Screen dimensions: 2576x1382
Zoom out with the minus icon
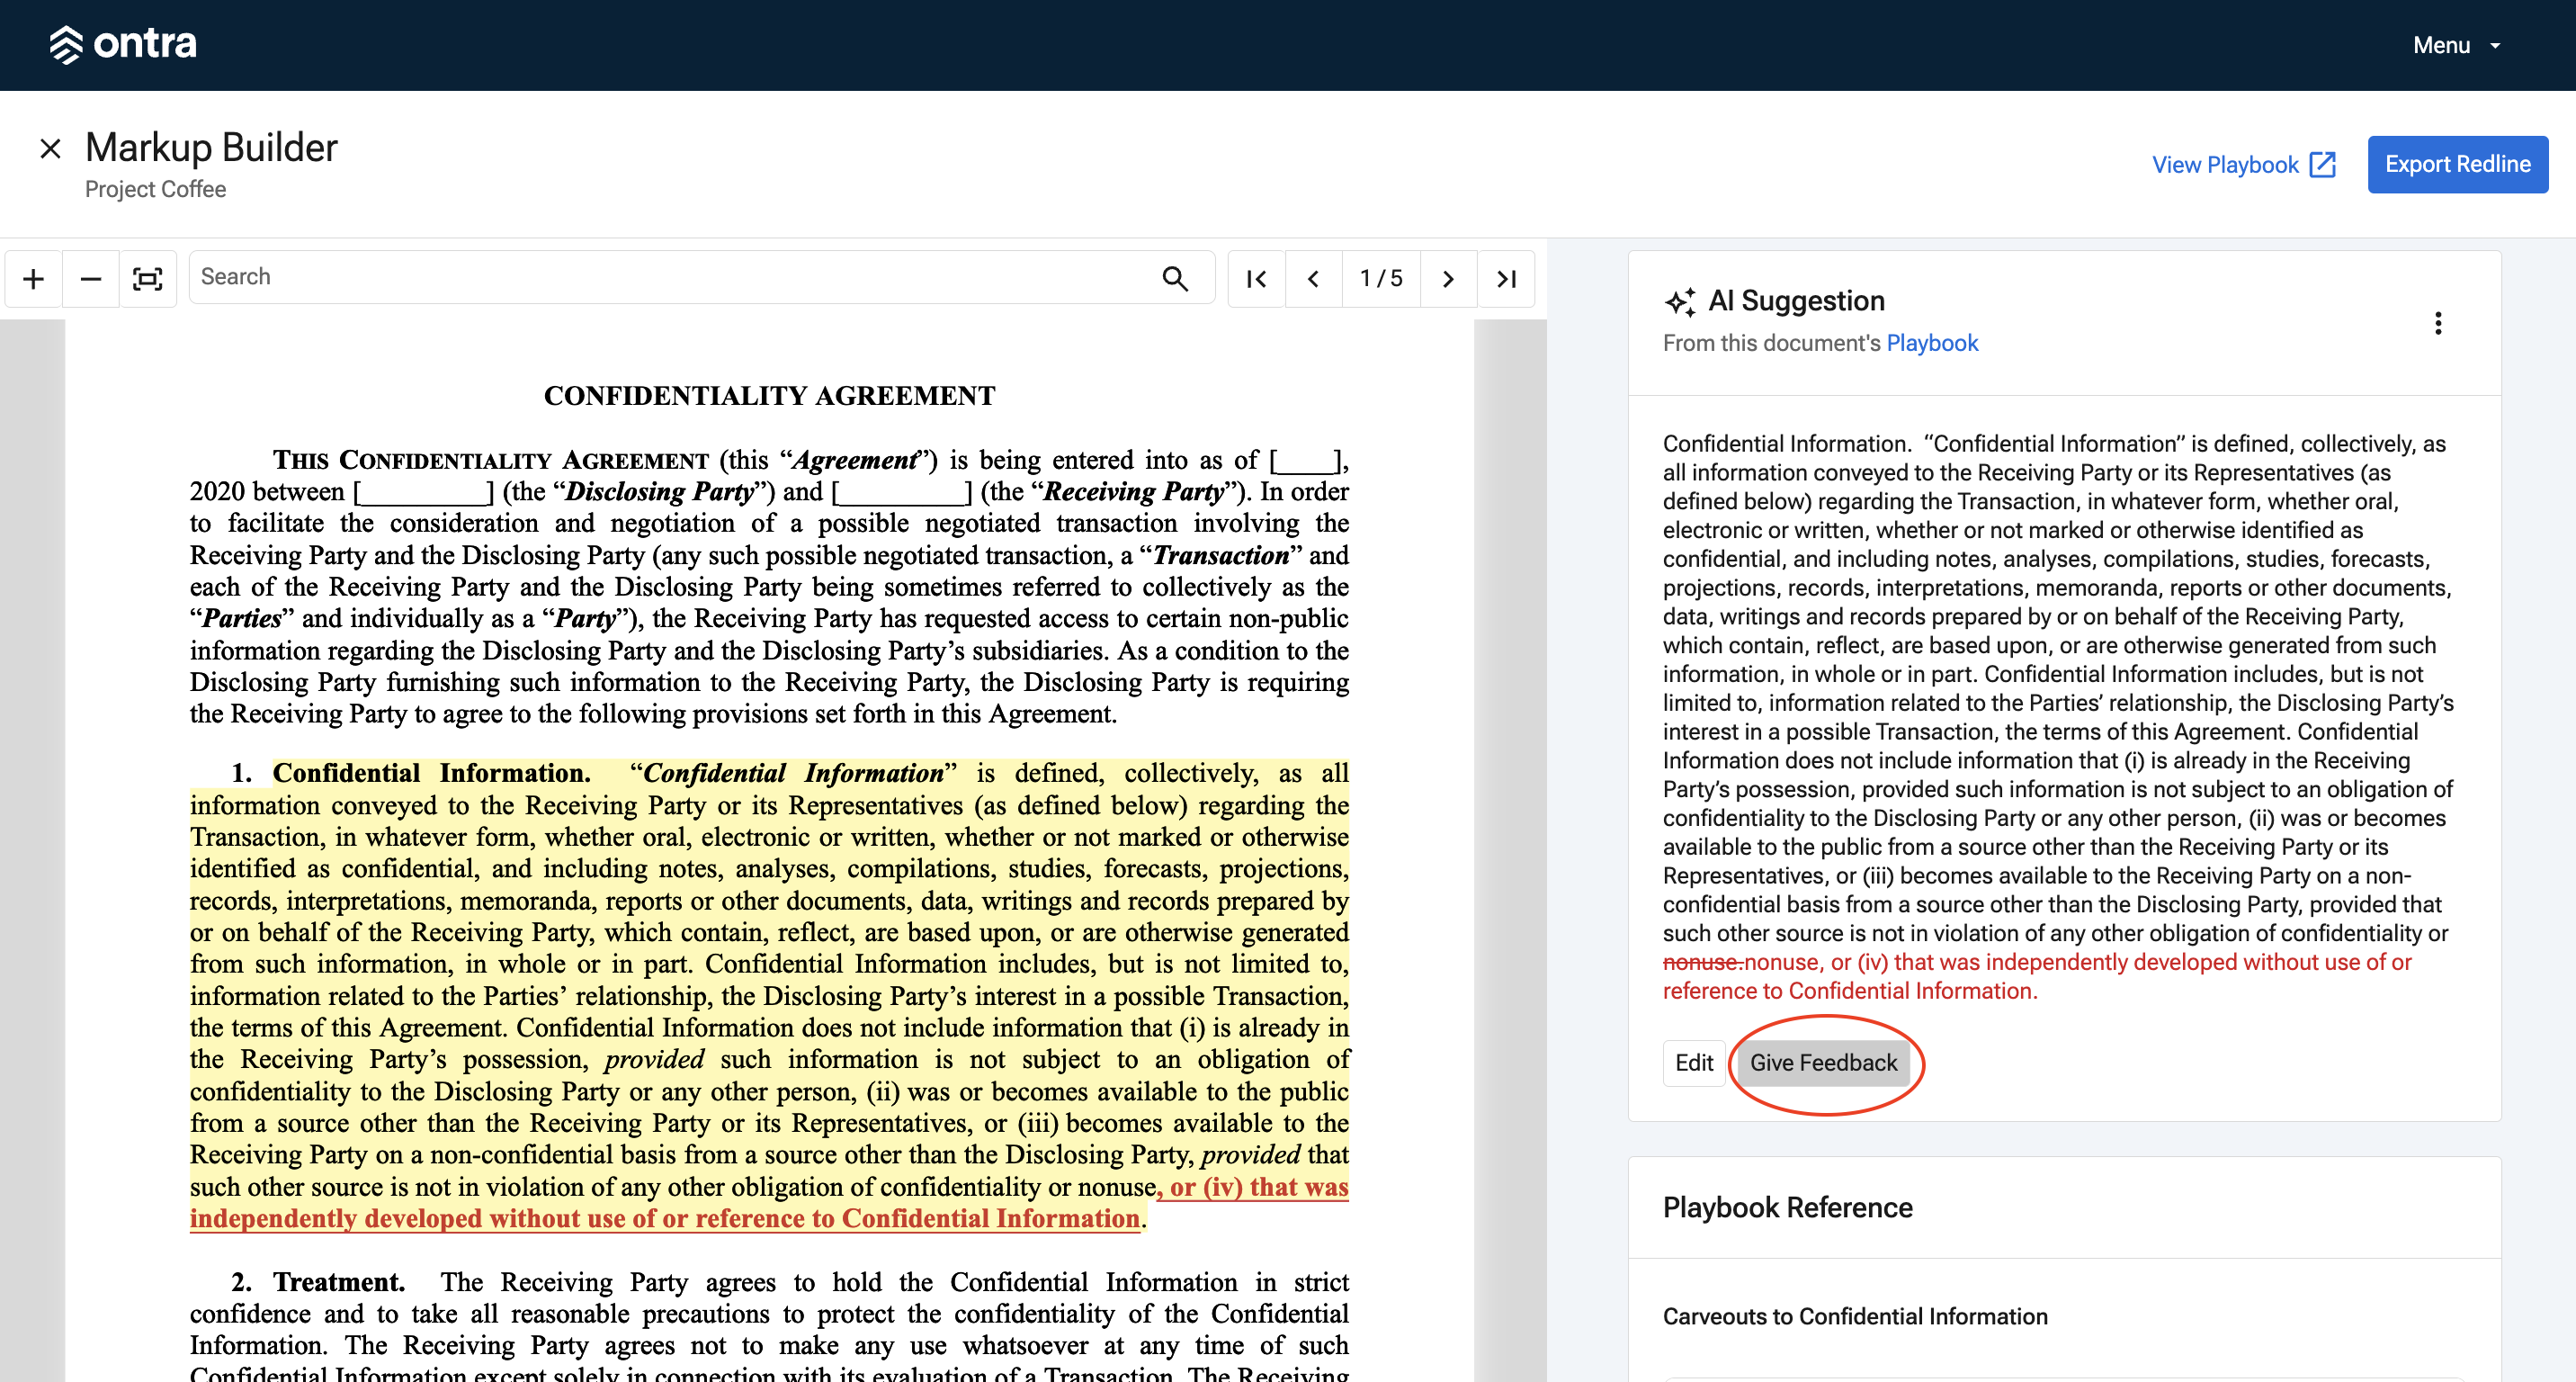[90, 278]
